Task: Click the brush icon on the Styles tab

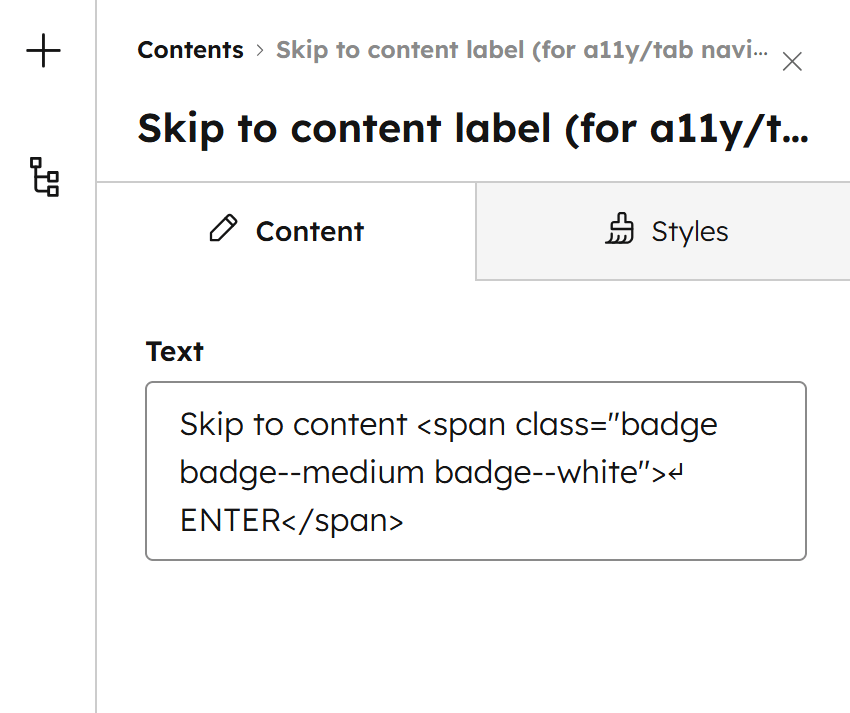Action: point(621,229)
